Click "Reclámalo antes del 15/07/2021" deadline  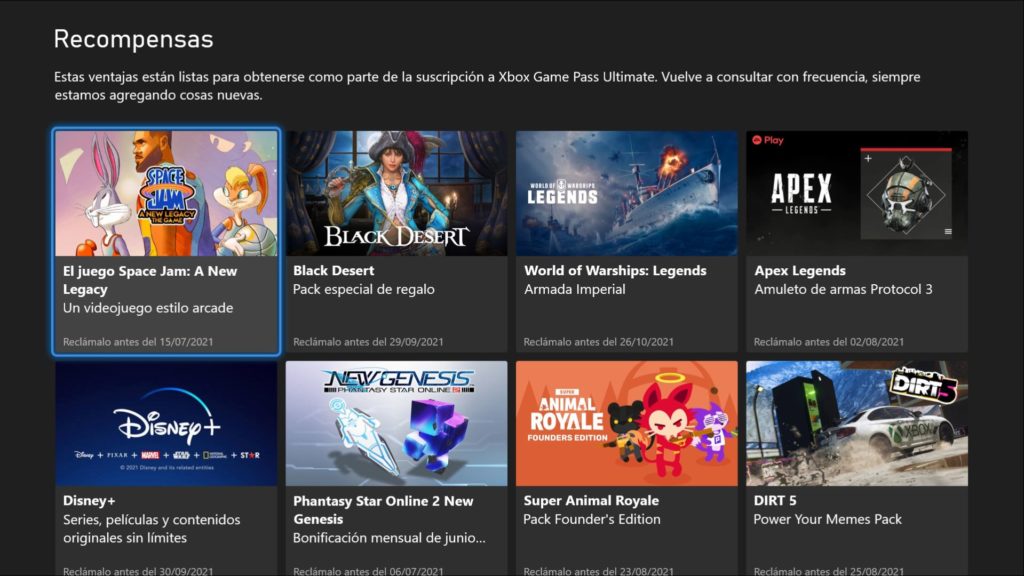coord(138,342)
